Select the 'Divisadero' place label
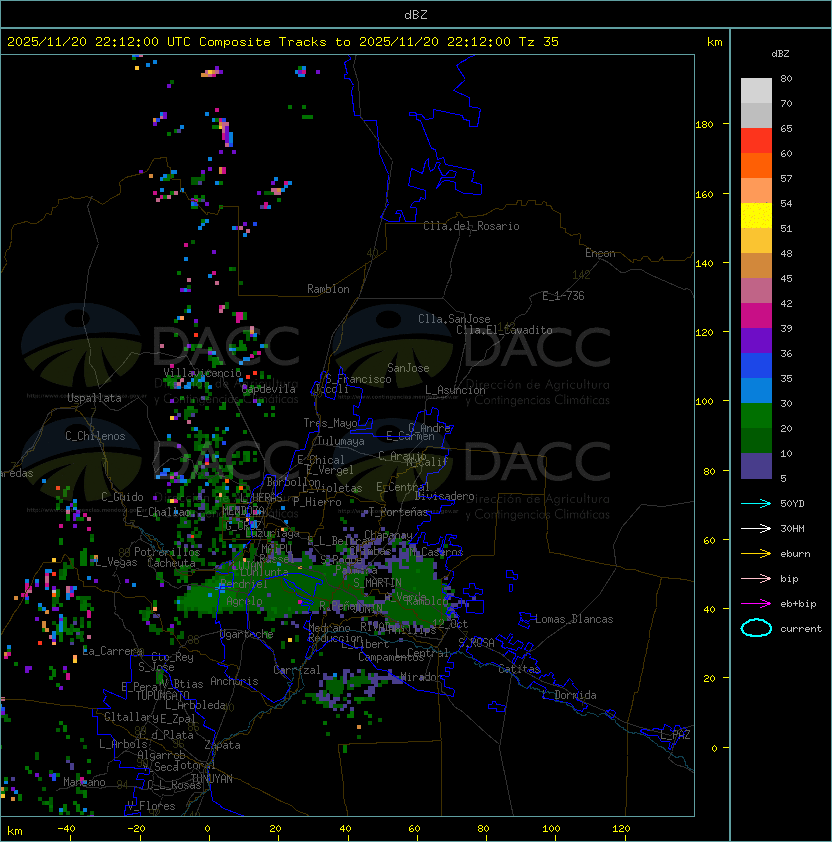 coord(445,496)
